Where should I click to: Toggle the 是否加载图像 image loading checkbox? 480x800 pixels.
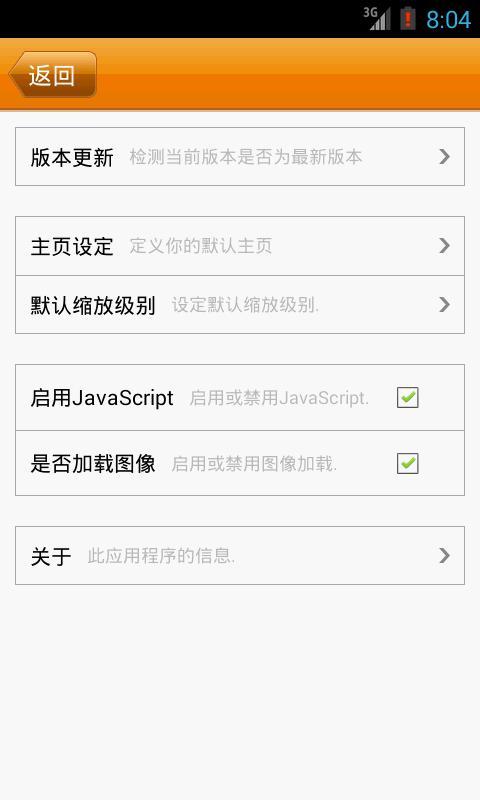408,463
